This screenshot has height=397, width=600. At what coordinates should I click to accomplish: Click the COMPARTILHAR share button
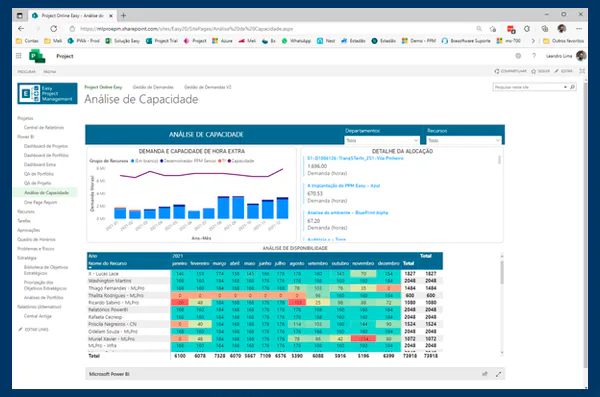[510, 71]
